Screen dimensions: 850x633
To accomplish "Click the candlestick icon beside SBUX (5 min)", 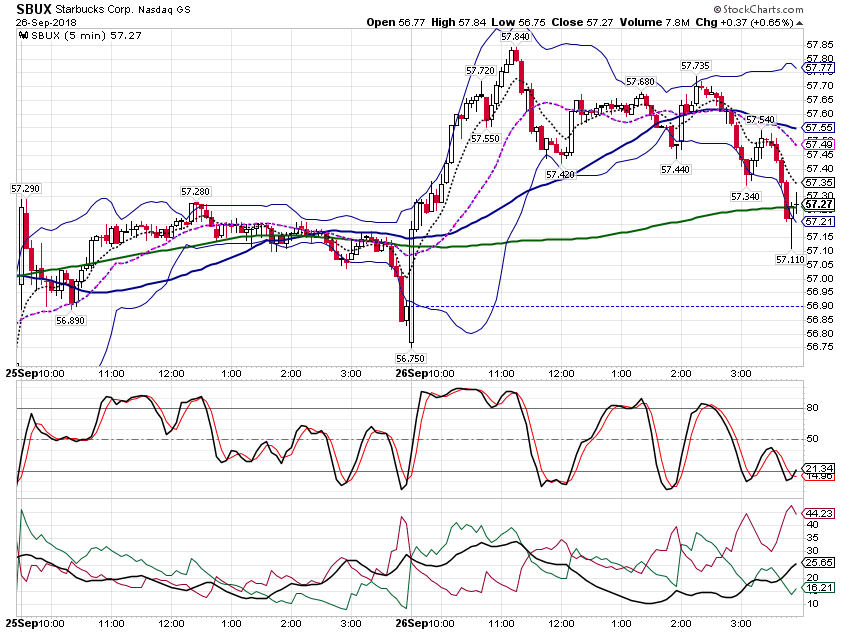I will point(23,36).
